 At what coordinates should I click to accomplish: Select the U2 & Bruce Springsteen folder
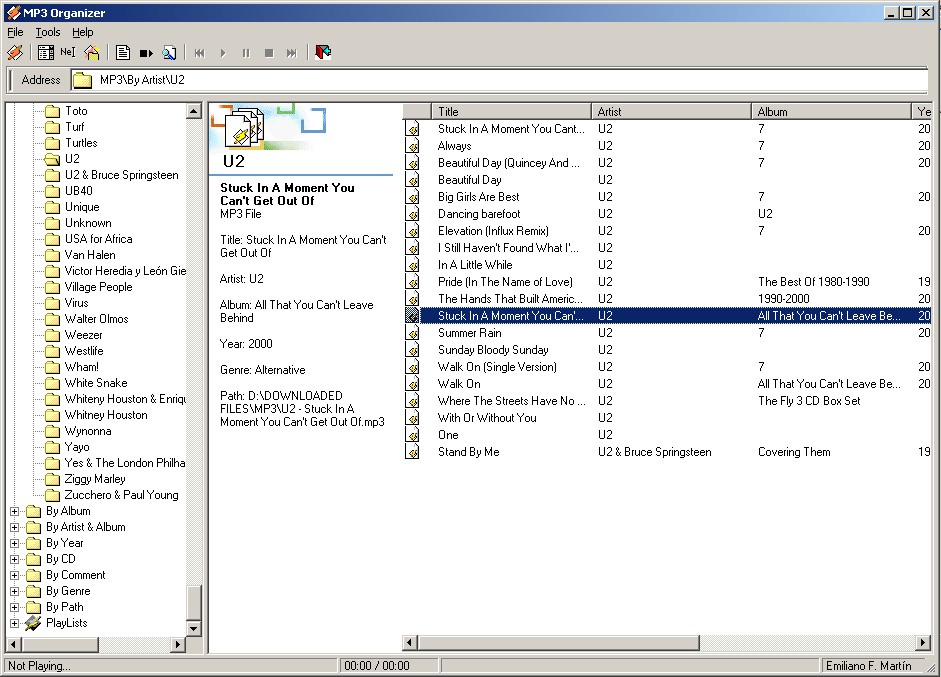coord(122,175)
